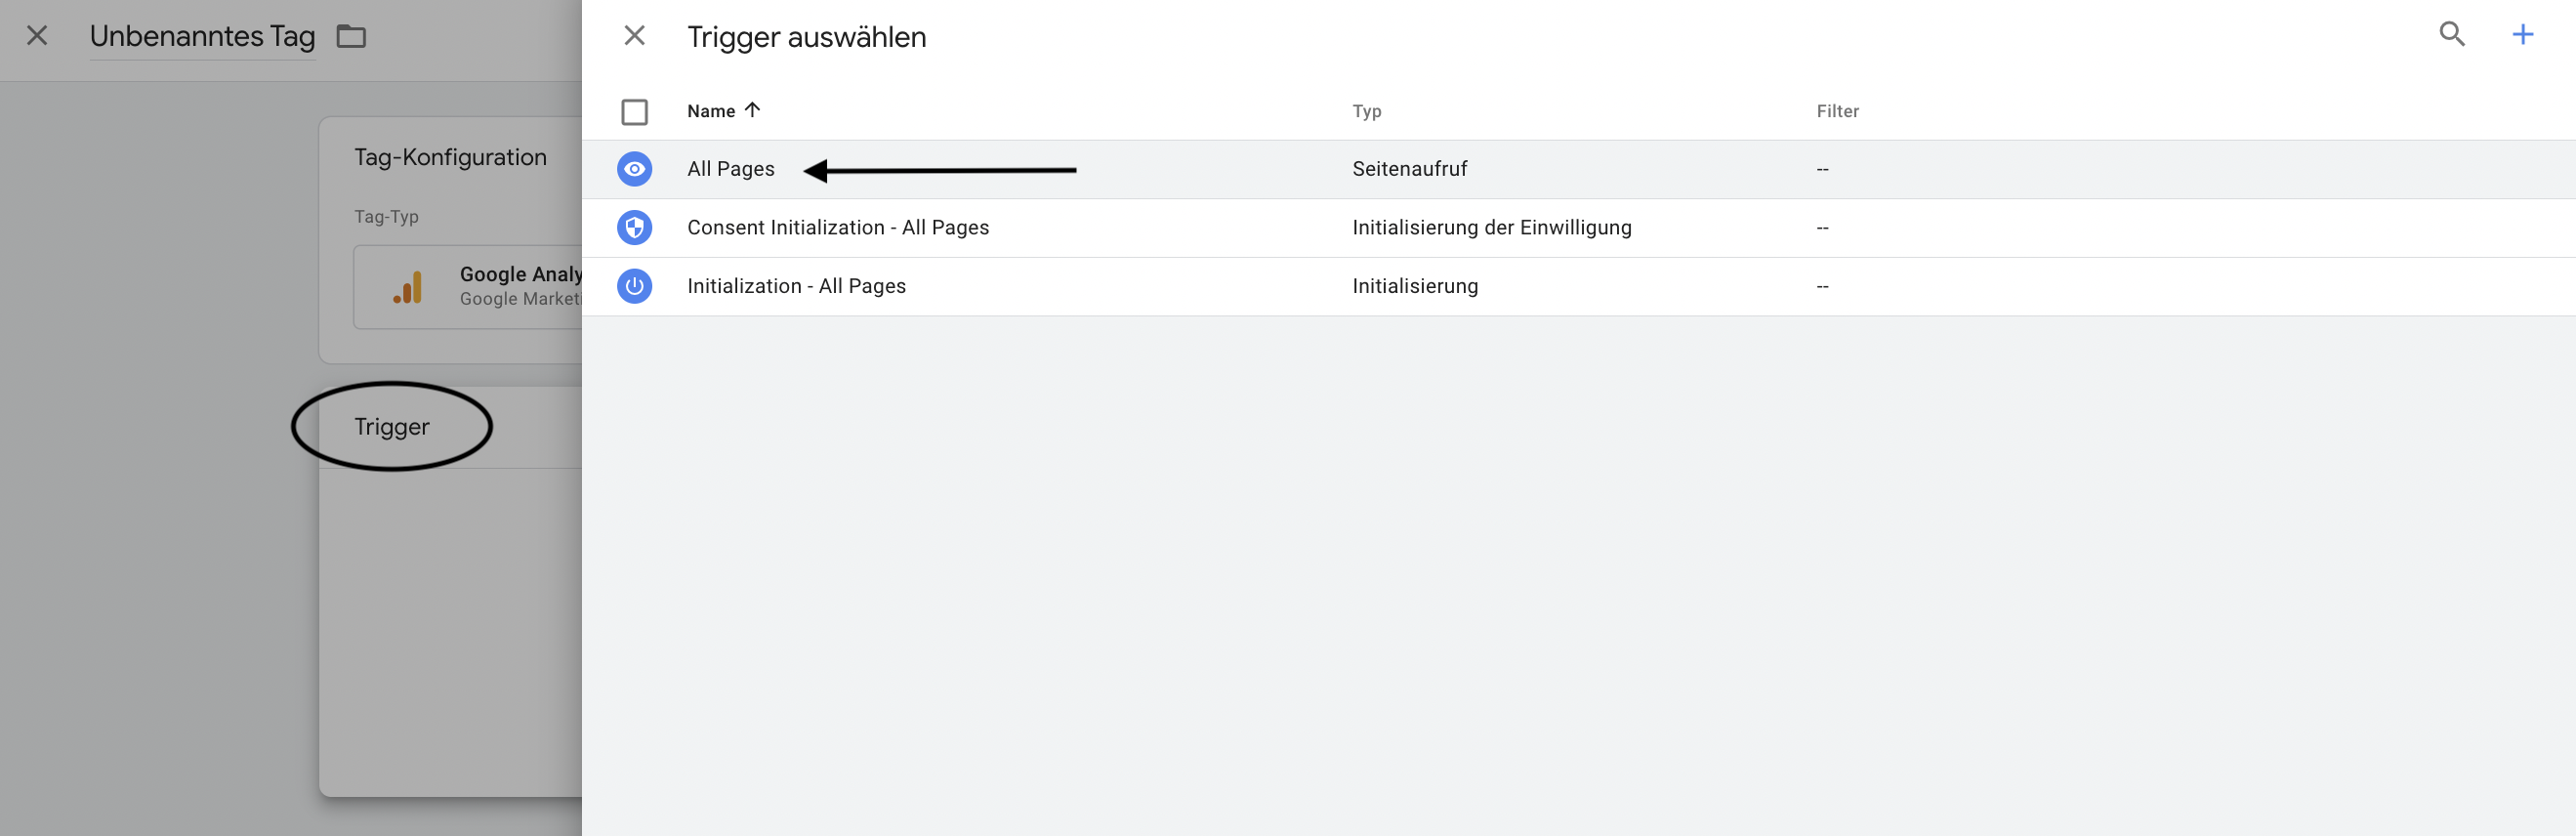Click the Typ column header
Viewport: 2576px width, 836px height.
(x=1366, y=111)
